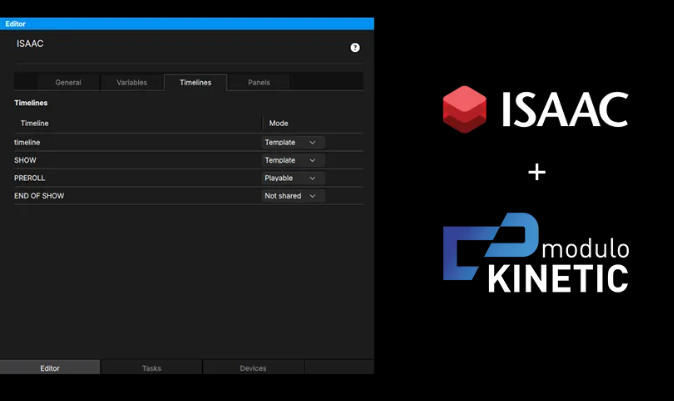The image size is (674, 401).
Task: Open Mode dropdown for timeline row
Action: point(293,142)
